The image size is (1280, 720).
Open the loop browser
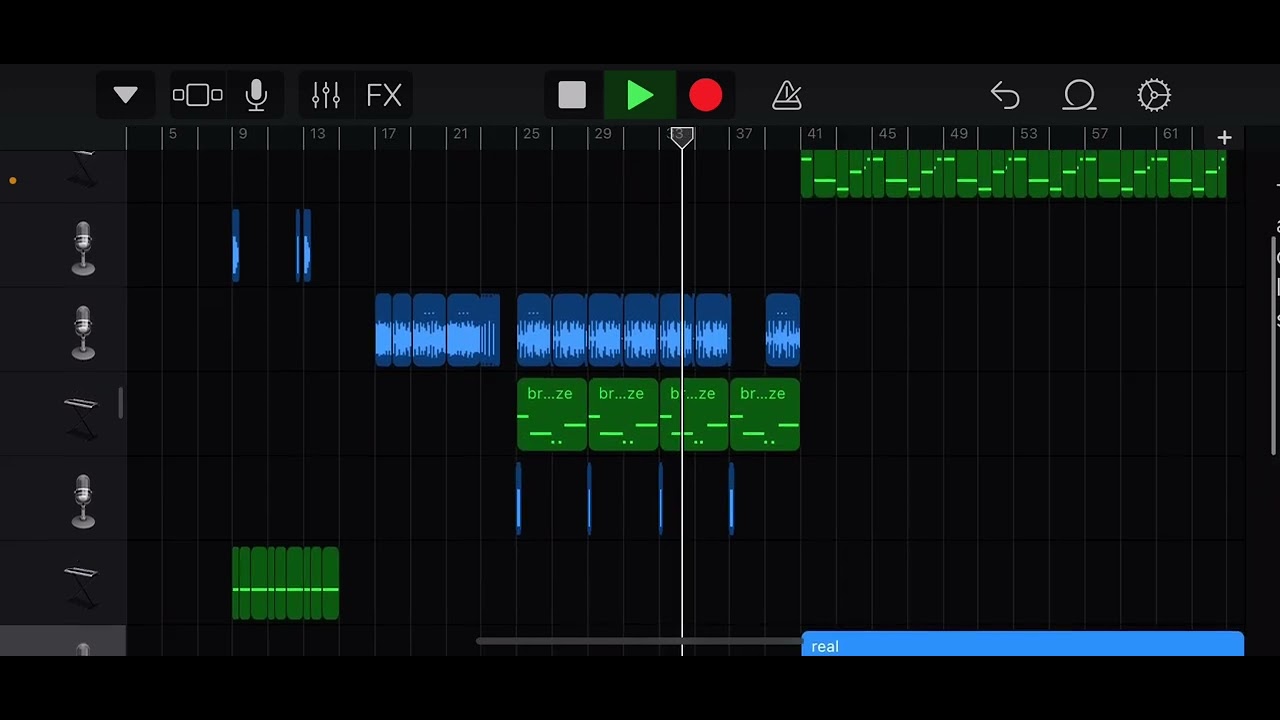click(1080, 95)
